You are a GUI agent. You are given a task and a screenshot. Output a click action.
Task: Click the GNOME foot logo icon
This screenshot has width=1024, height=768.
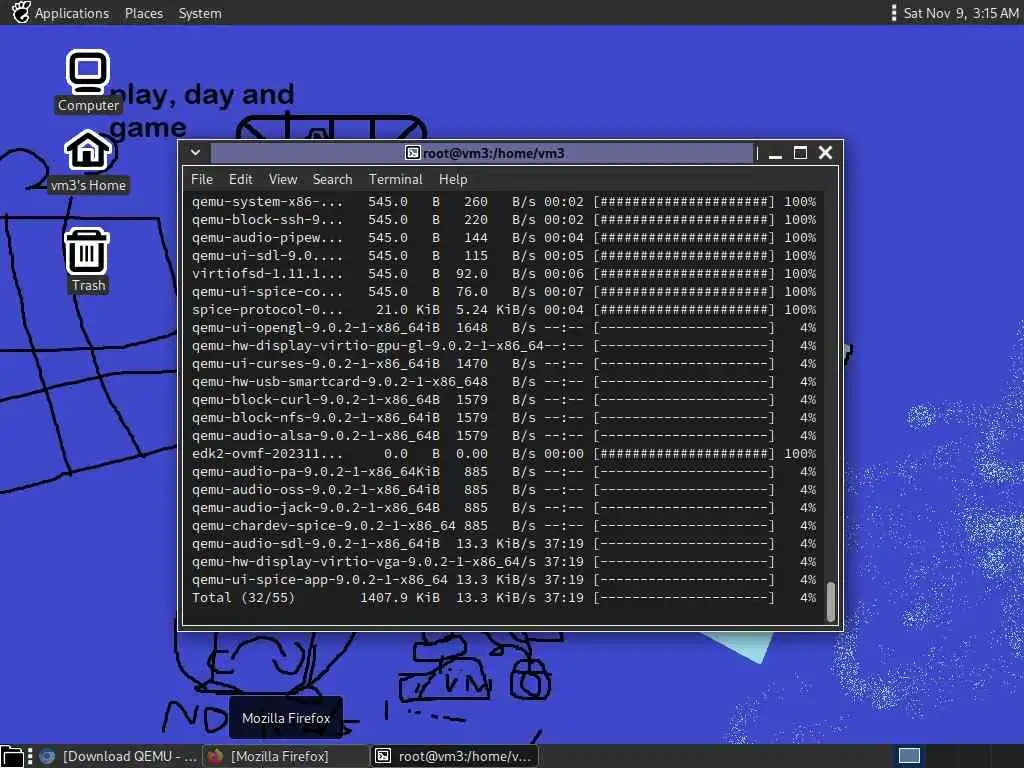[21, 12]
